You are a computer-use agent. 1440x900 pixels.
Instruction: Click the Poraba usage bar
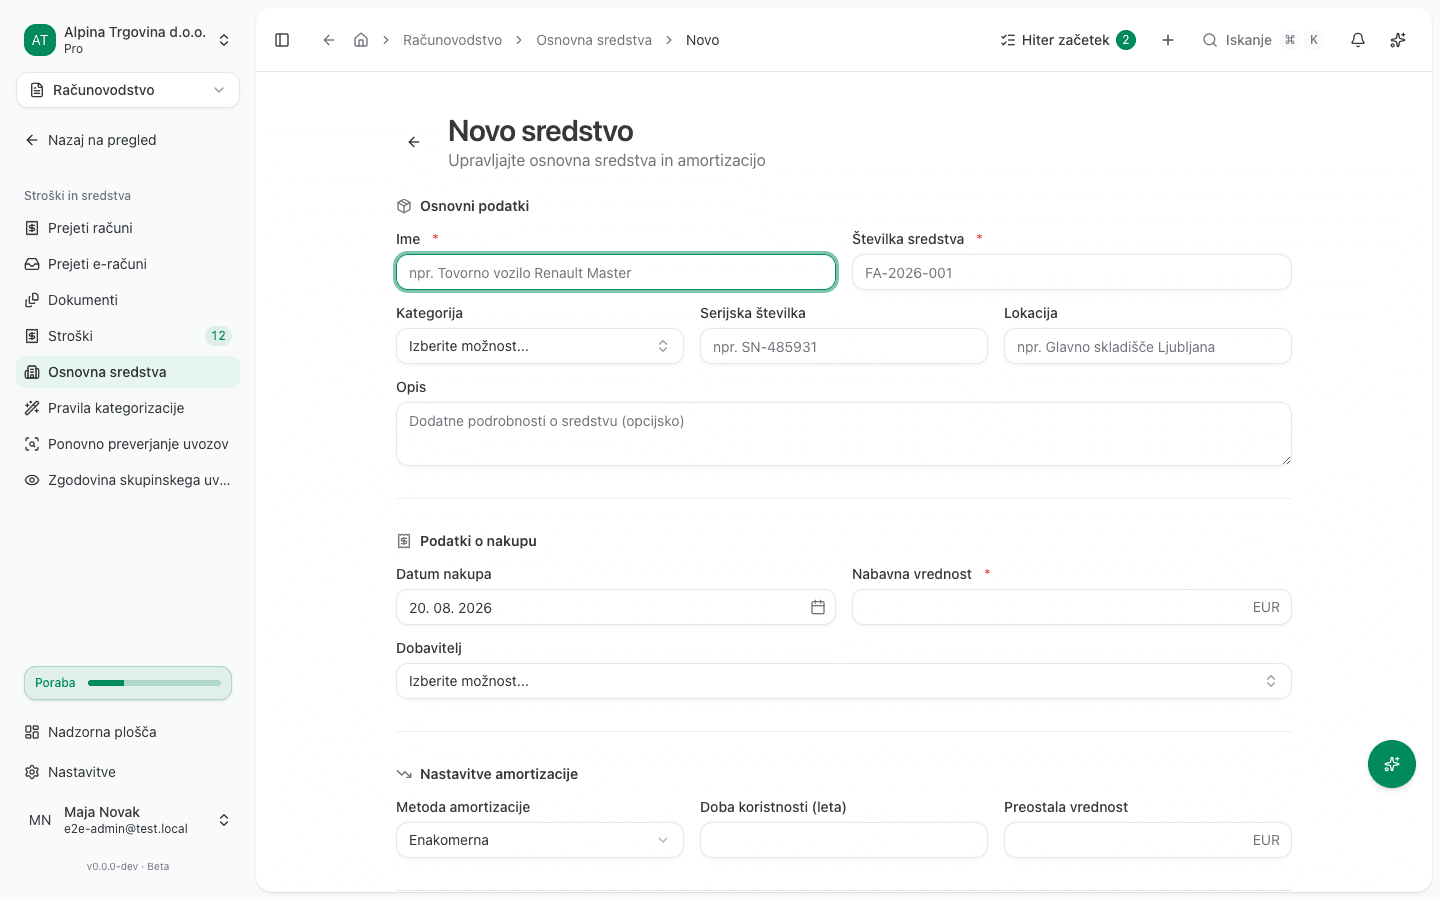tap(128, 683)
